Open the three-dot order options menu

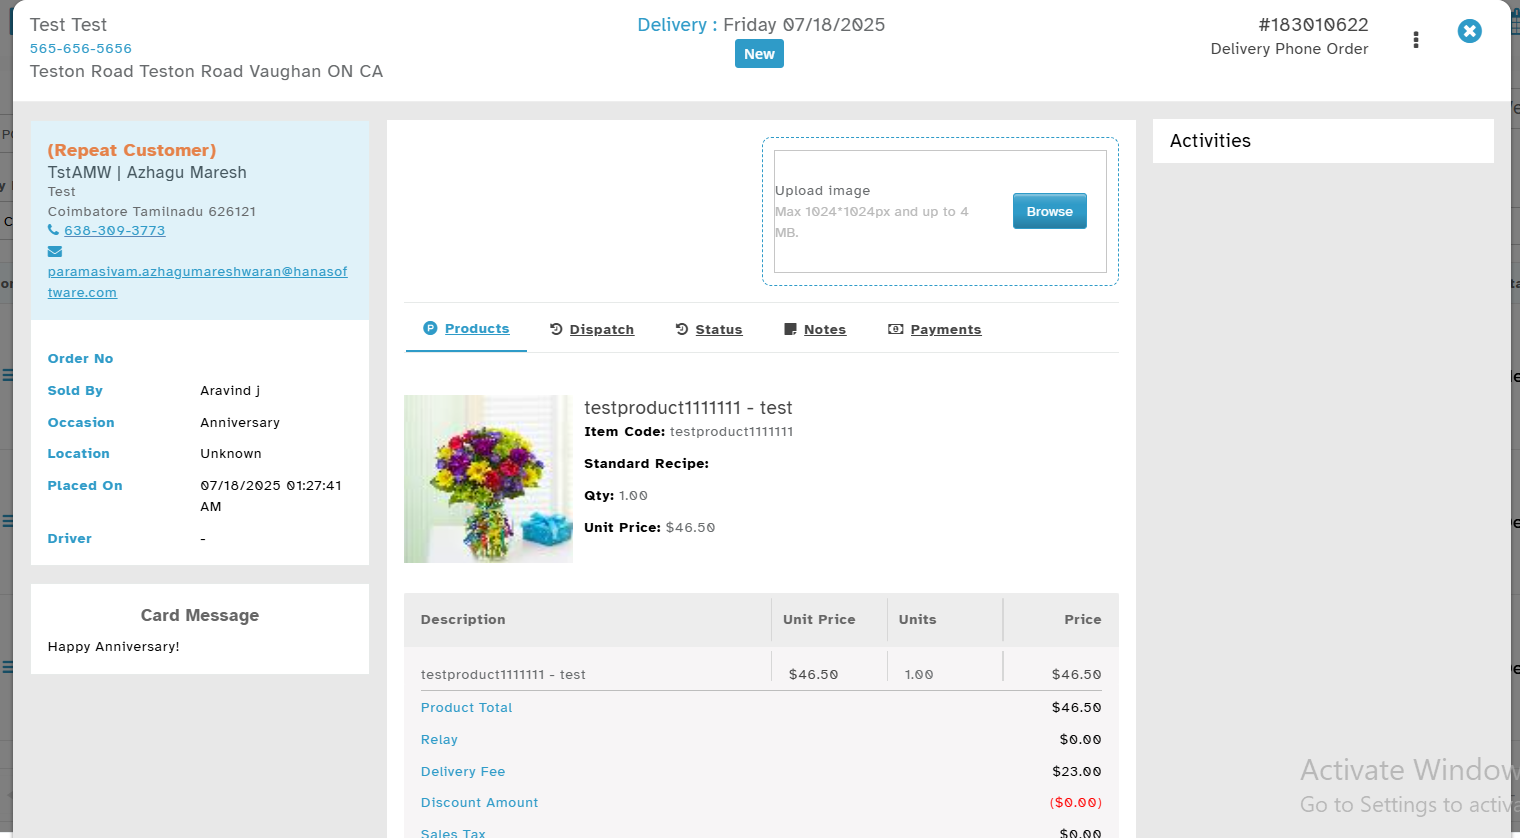point(1415,40)
